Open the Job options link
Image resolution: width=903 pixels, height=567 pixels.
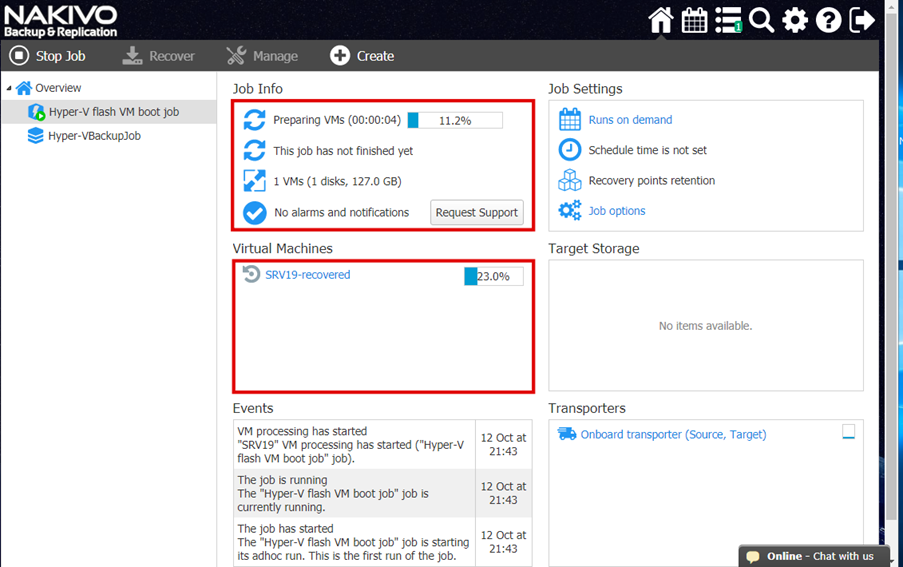coord(616,211)
